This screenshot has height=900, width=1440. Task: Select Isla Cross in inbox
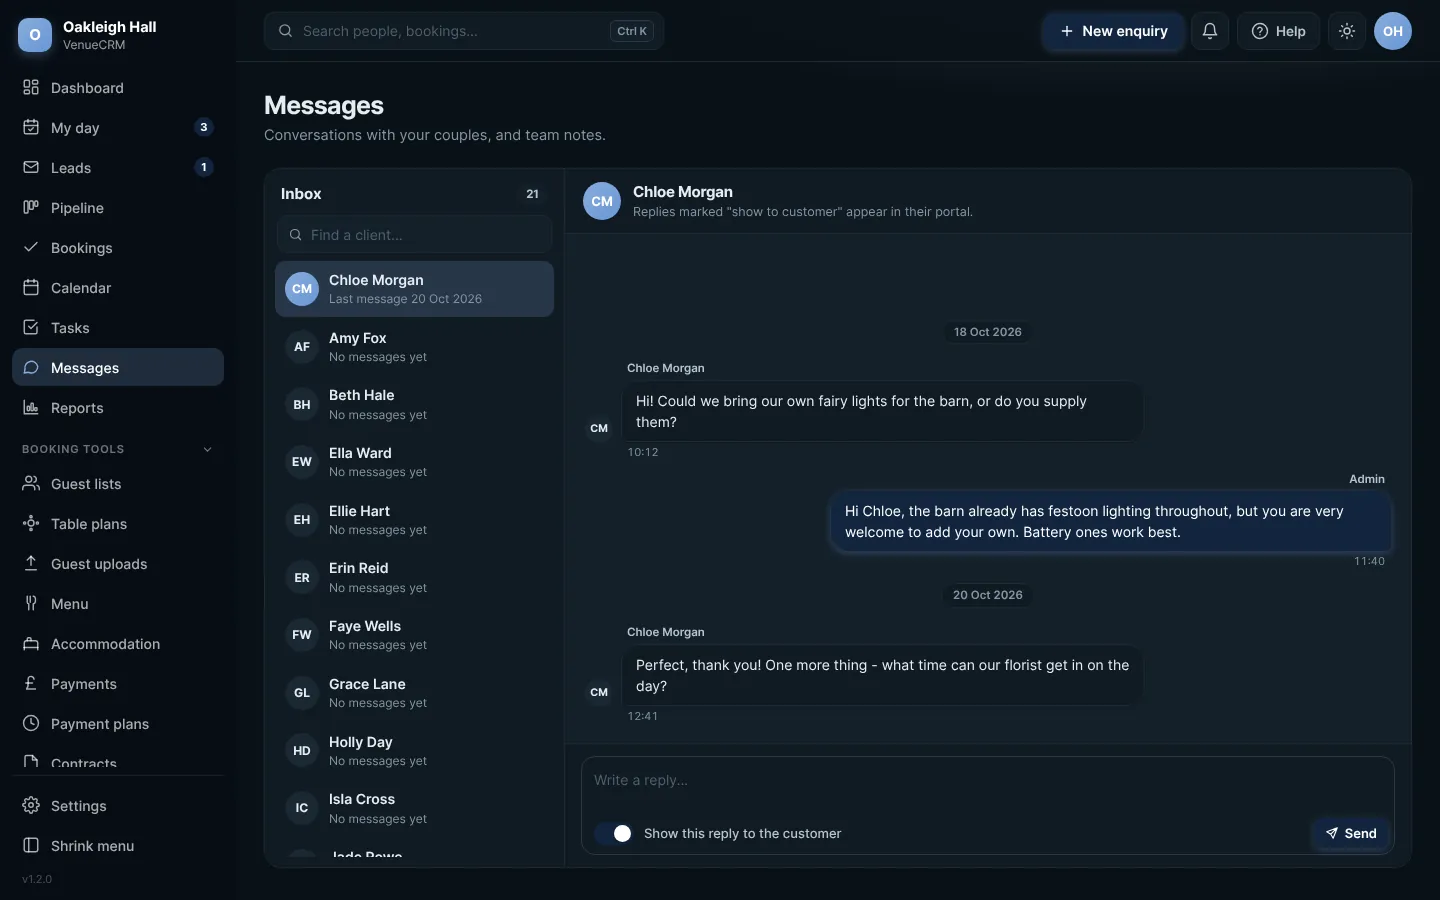click(x=414, y=808)
